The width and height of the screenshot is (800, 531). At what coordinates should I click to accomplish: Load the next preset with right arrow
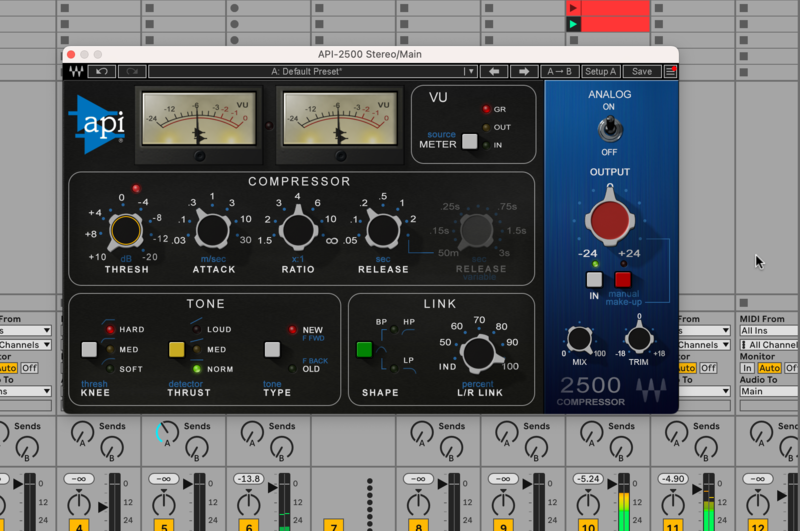pos(522,72)
